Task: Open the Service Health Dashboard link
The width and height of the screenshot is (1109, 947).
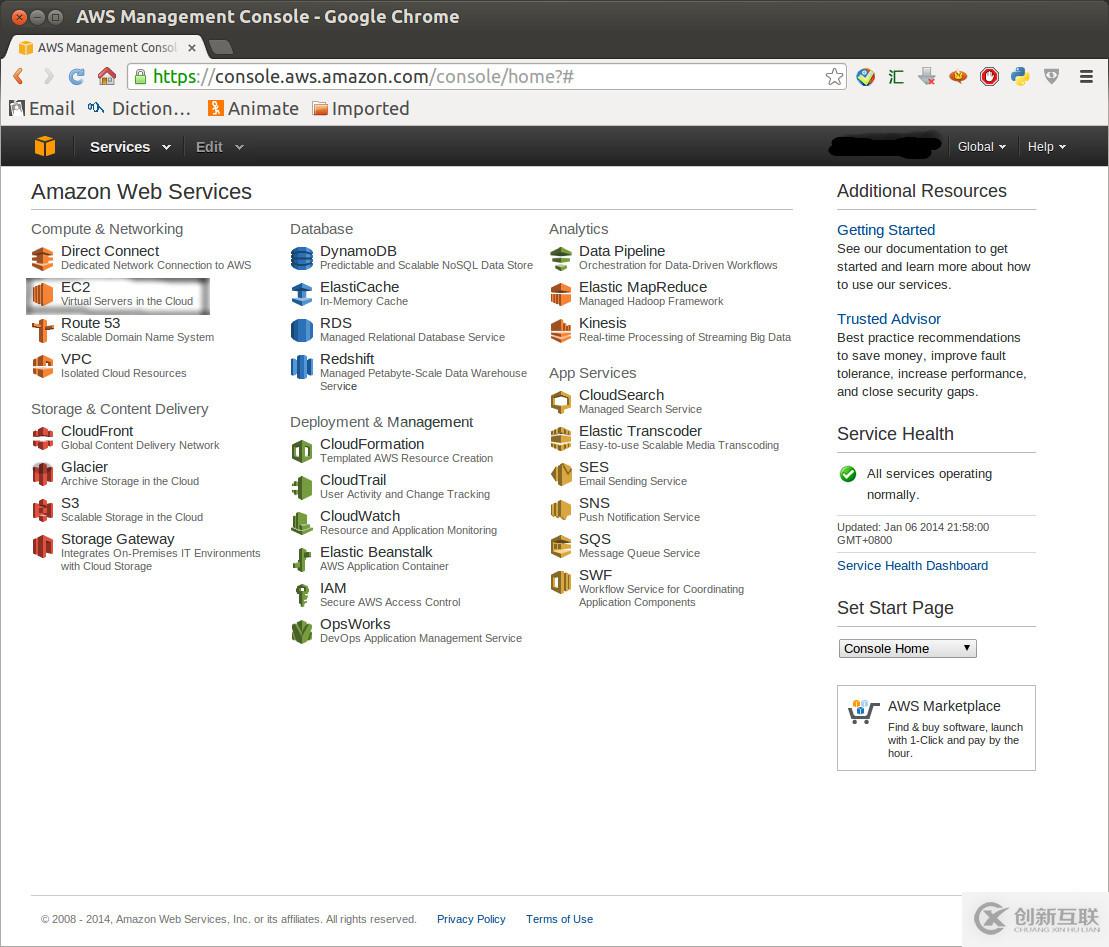Action: click(912, 566)
